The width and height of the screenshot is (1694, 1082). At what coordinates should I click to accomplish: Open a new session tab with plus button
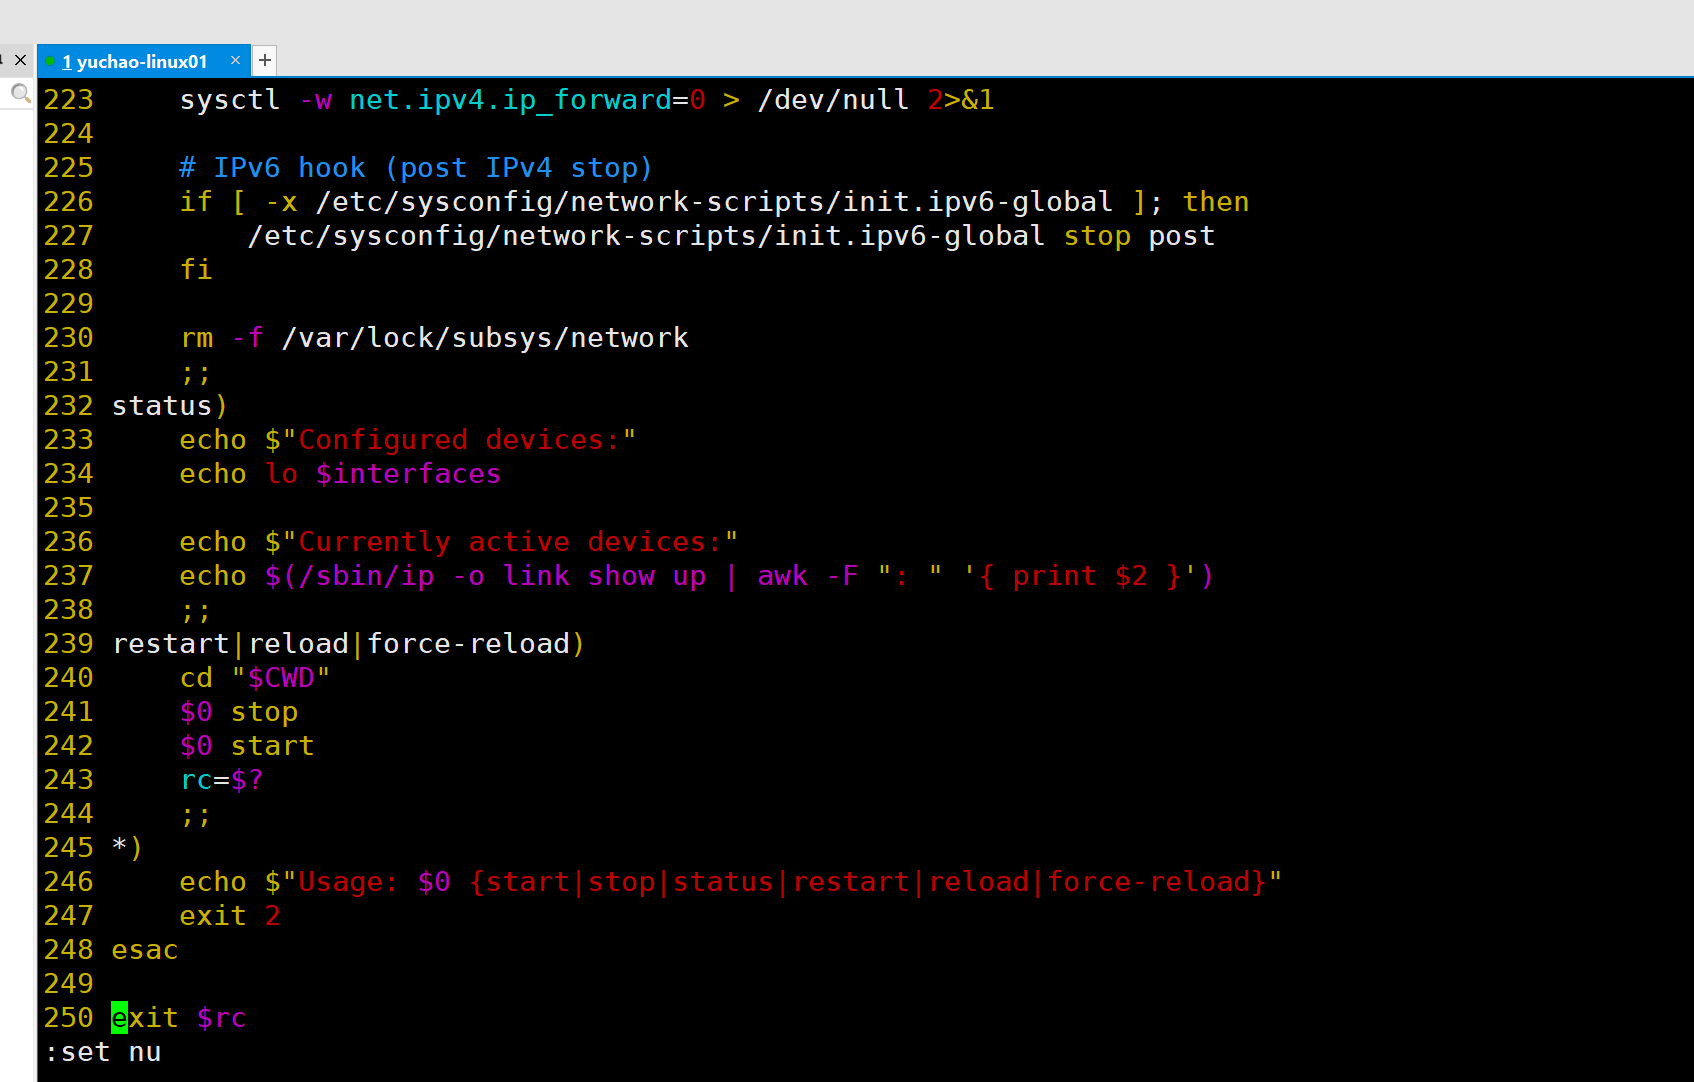click(x=265, y=61)
